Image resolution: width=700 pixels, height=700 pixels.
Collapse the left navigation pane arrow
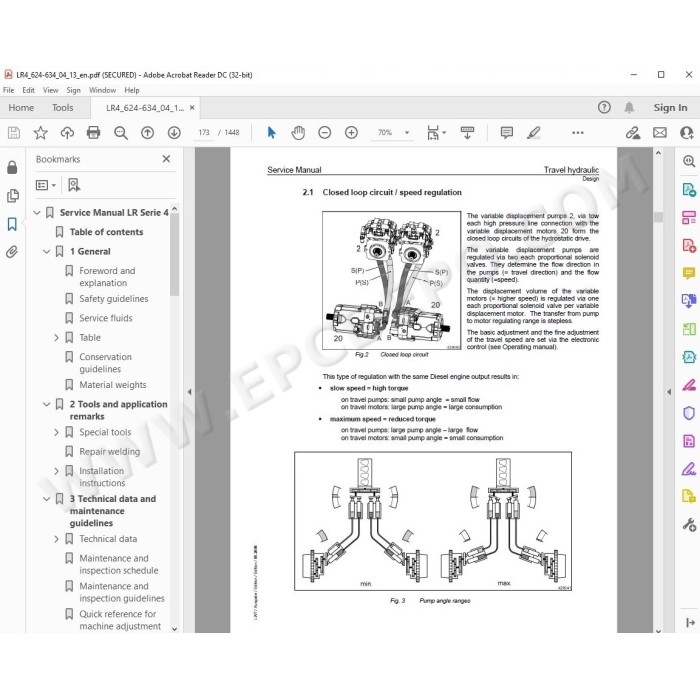pos(189,392)
